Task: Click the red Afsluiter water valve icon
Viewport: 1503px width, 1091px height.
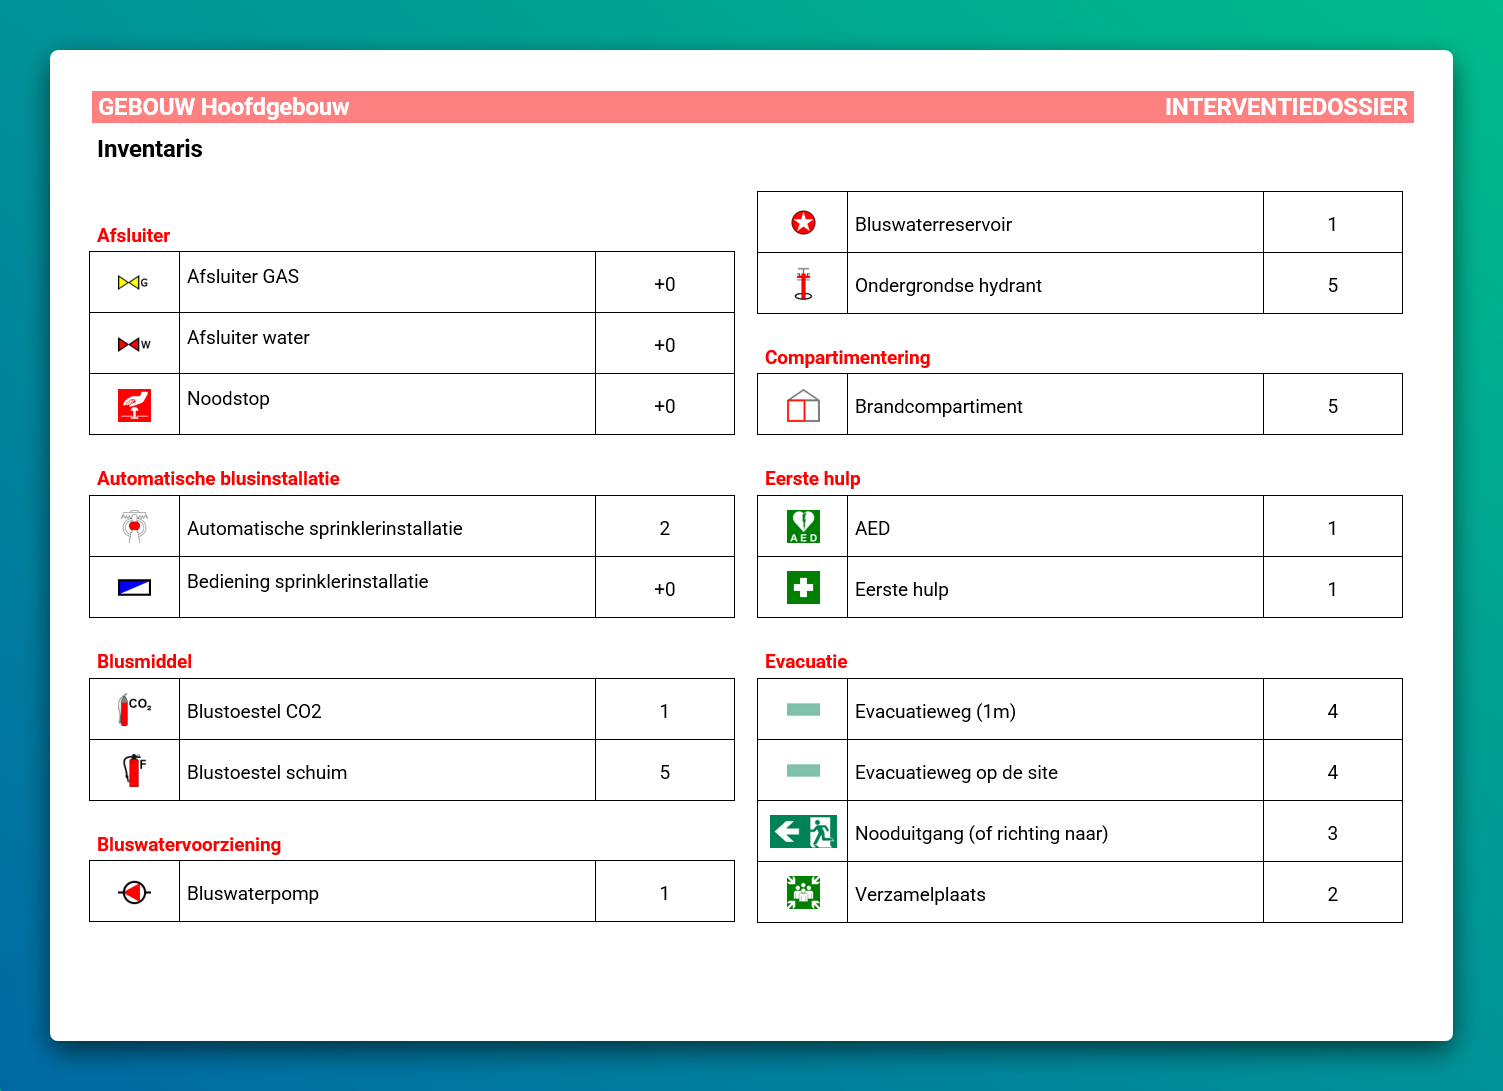Action: click(x=133, y=344)
